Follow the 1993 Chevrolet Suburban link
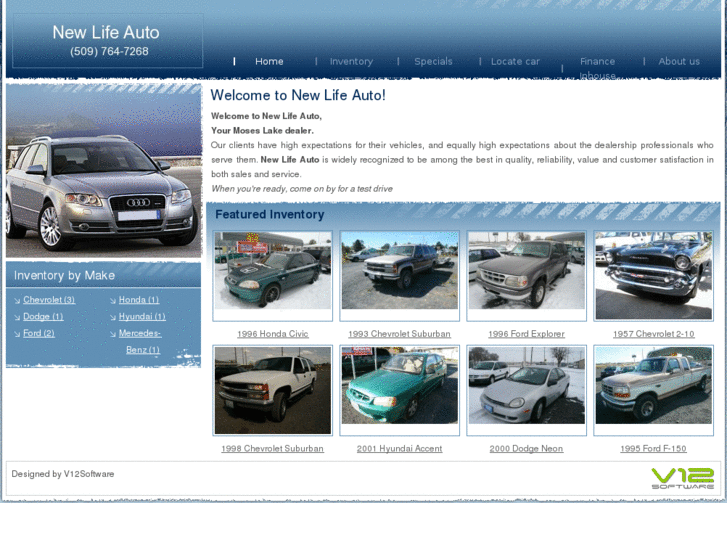Image resolution: width=727 pixels, height=545 pixels. (x=399, y=334)
